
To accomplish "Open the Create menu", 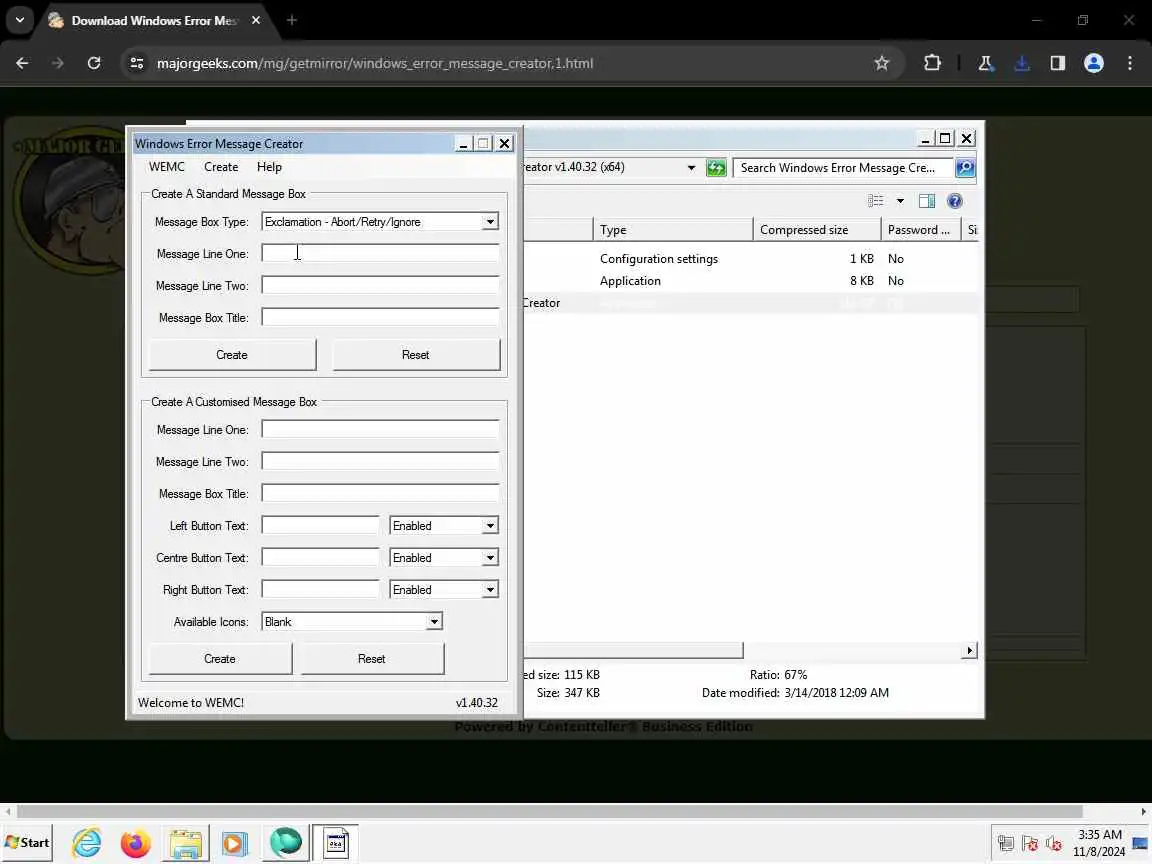I will [x=221, y=167].
